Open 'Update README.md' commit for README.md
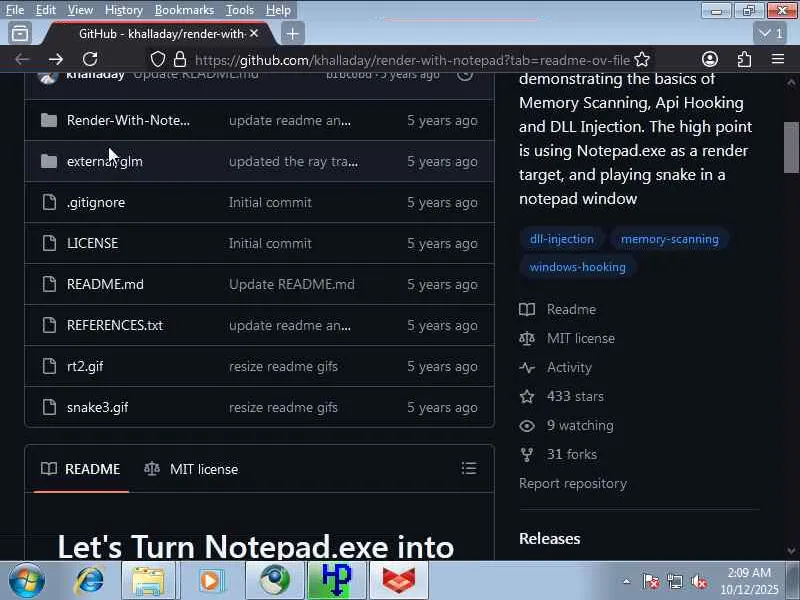The width and height of the screenshot is (800, 600). tap(292, 284)
